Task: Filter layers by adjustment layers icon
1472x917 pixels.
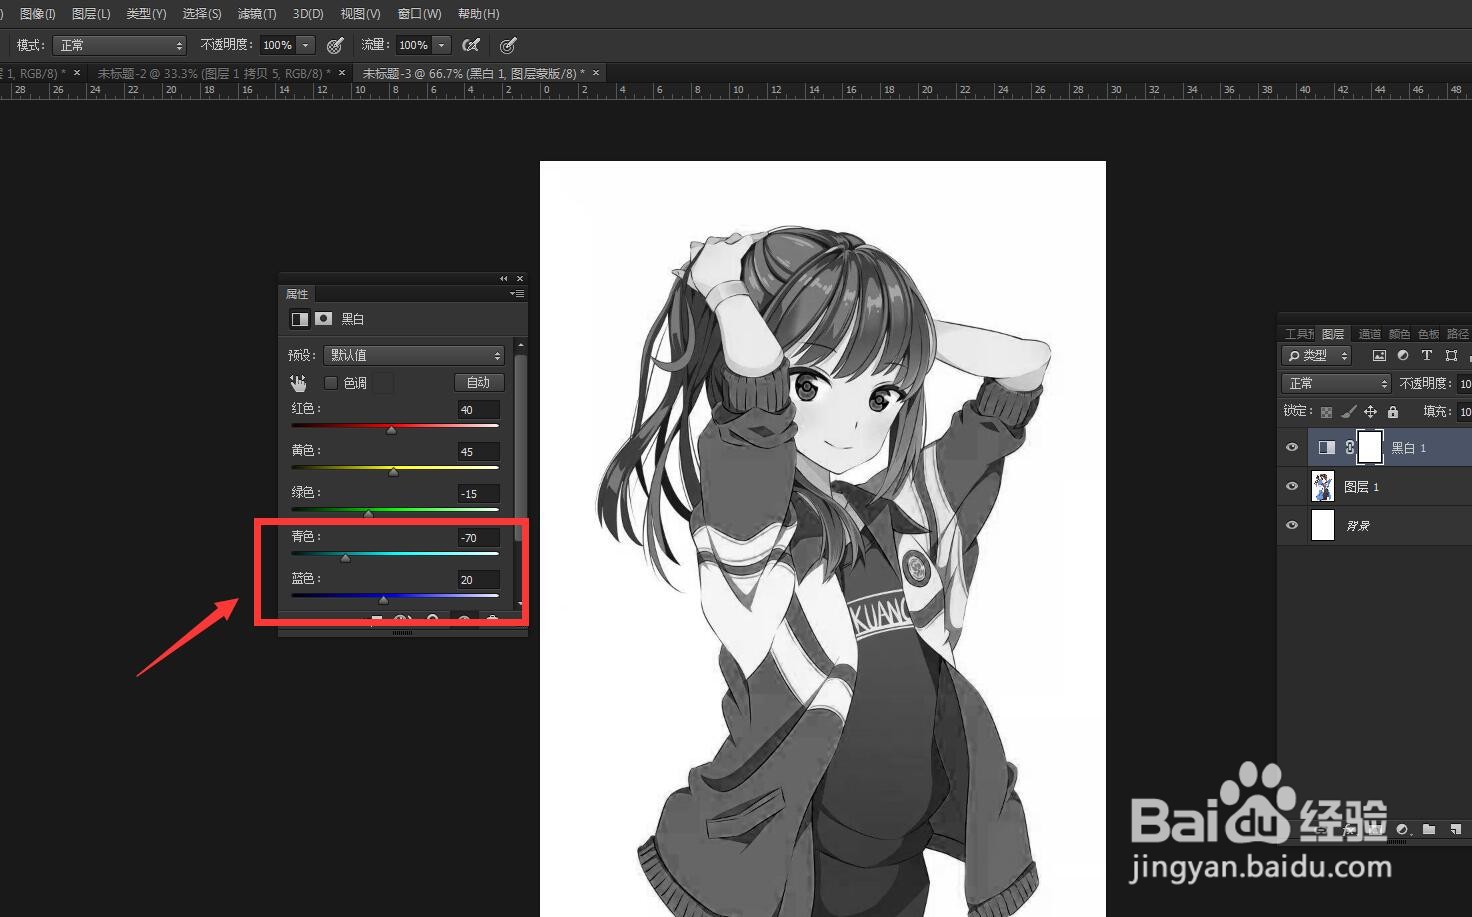Action: (x=1403, y=356)
